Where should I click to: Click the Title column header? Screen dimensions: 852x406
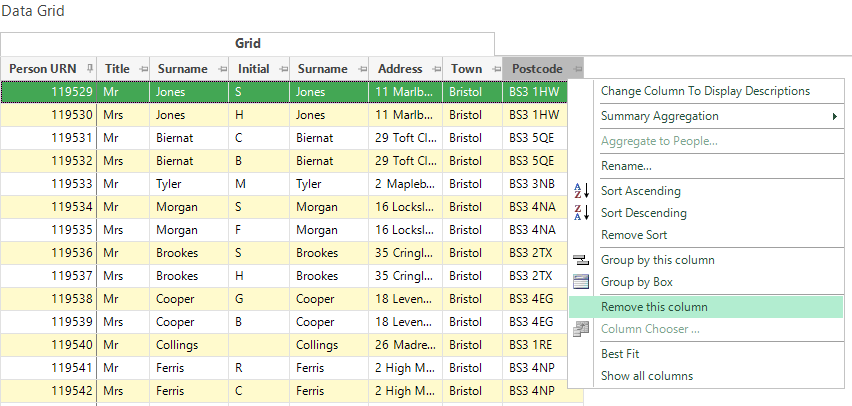(123, 69)
